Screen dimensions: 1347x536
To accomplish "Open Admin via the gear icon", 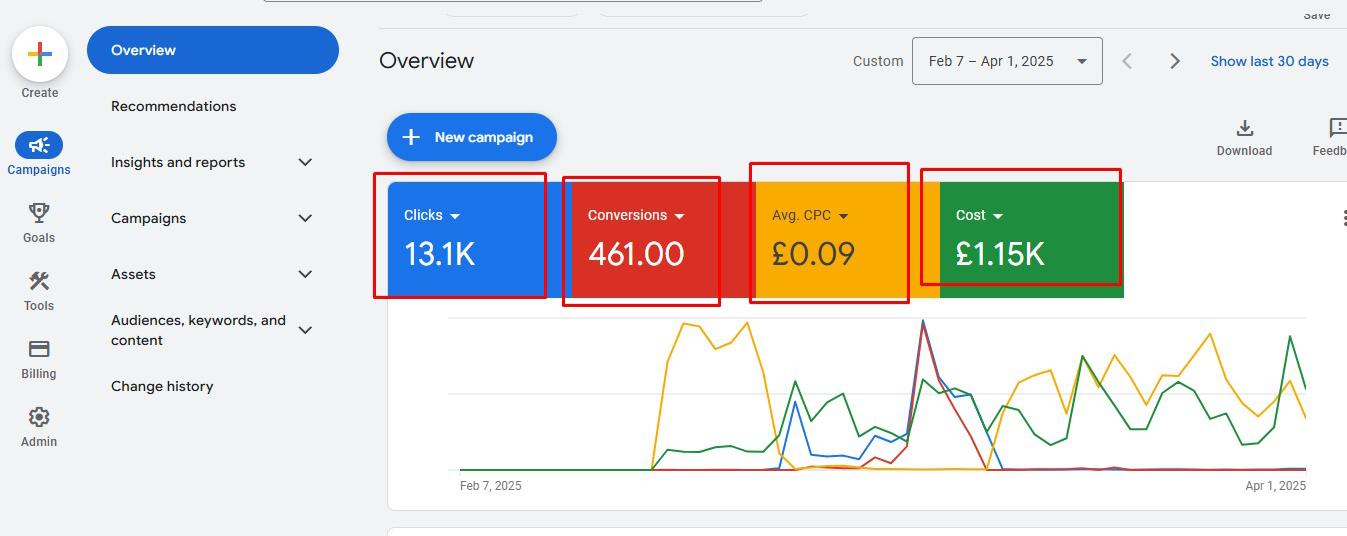I will [x=39, y=417].
